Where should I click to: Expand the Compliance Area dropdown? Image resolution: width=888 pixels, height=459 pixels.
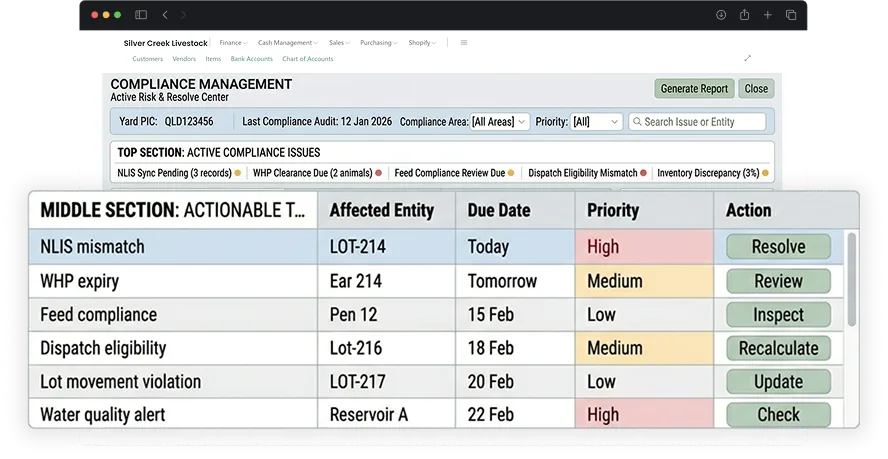500,121
